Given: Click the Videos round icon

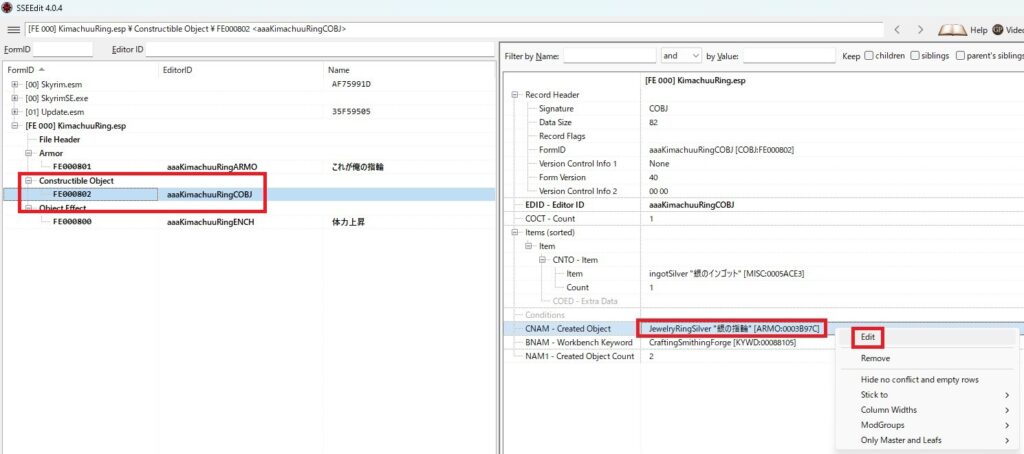Looking at the screenshot, I should point(999,30).
